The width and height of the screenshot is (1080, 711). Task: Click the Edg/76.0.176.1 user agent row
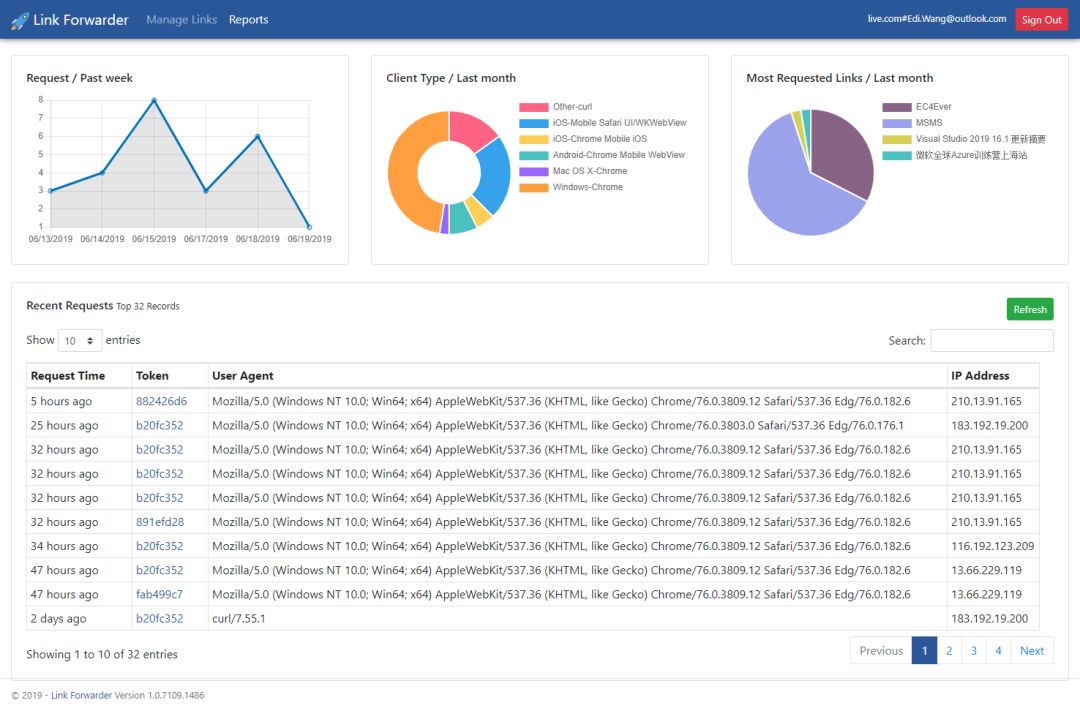click(578, 425)
